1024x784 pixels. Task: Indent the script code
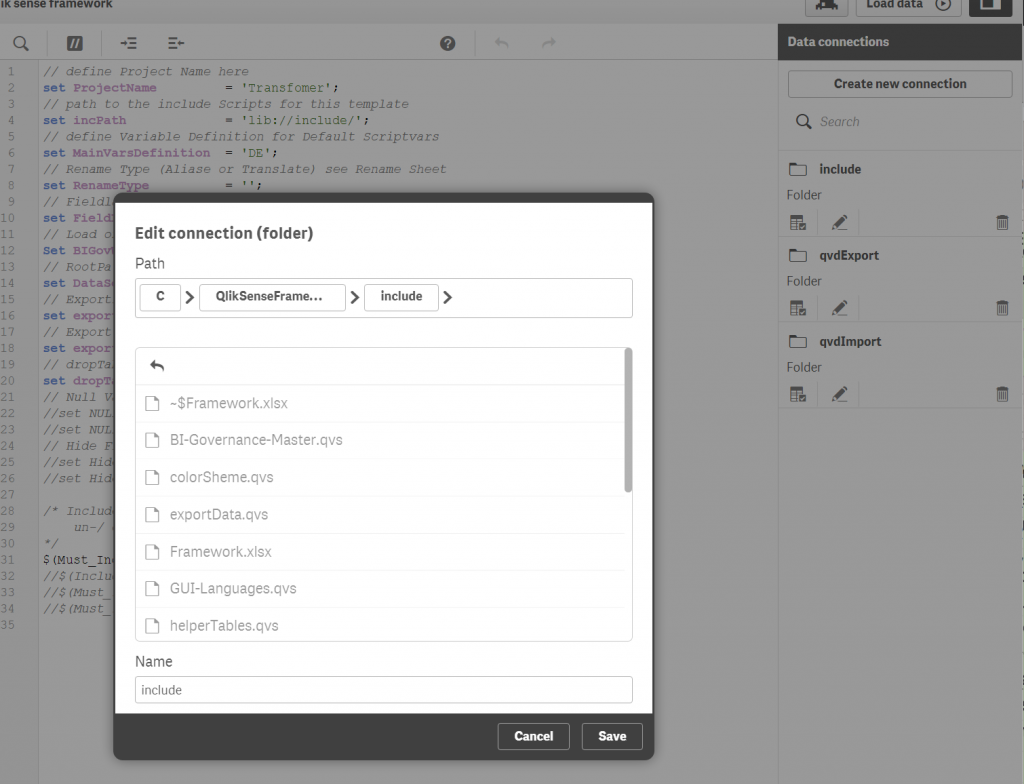pos(126,43)
